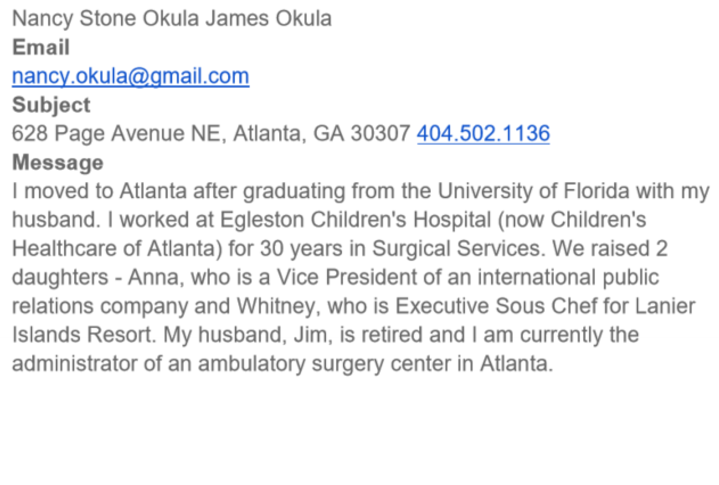This screenshot has height=485, width=719.
Task: Click the words 'Surgical Services'
Action: 456,248
